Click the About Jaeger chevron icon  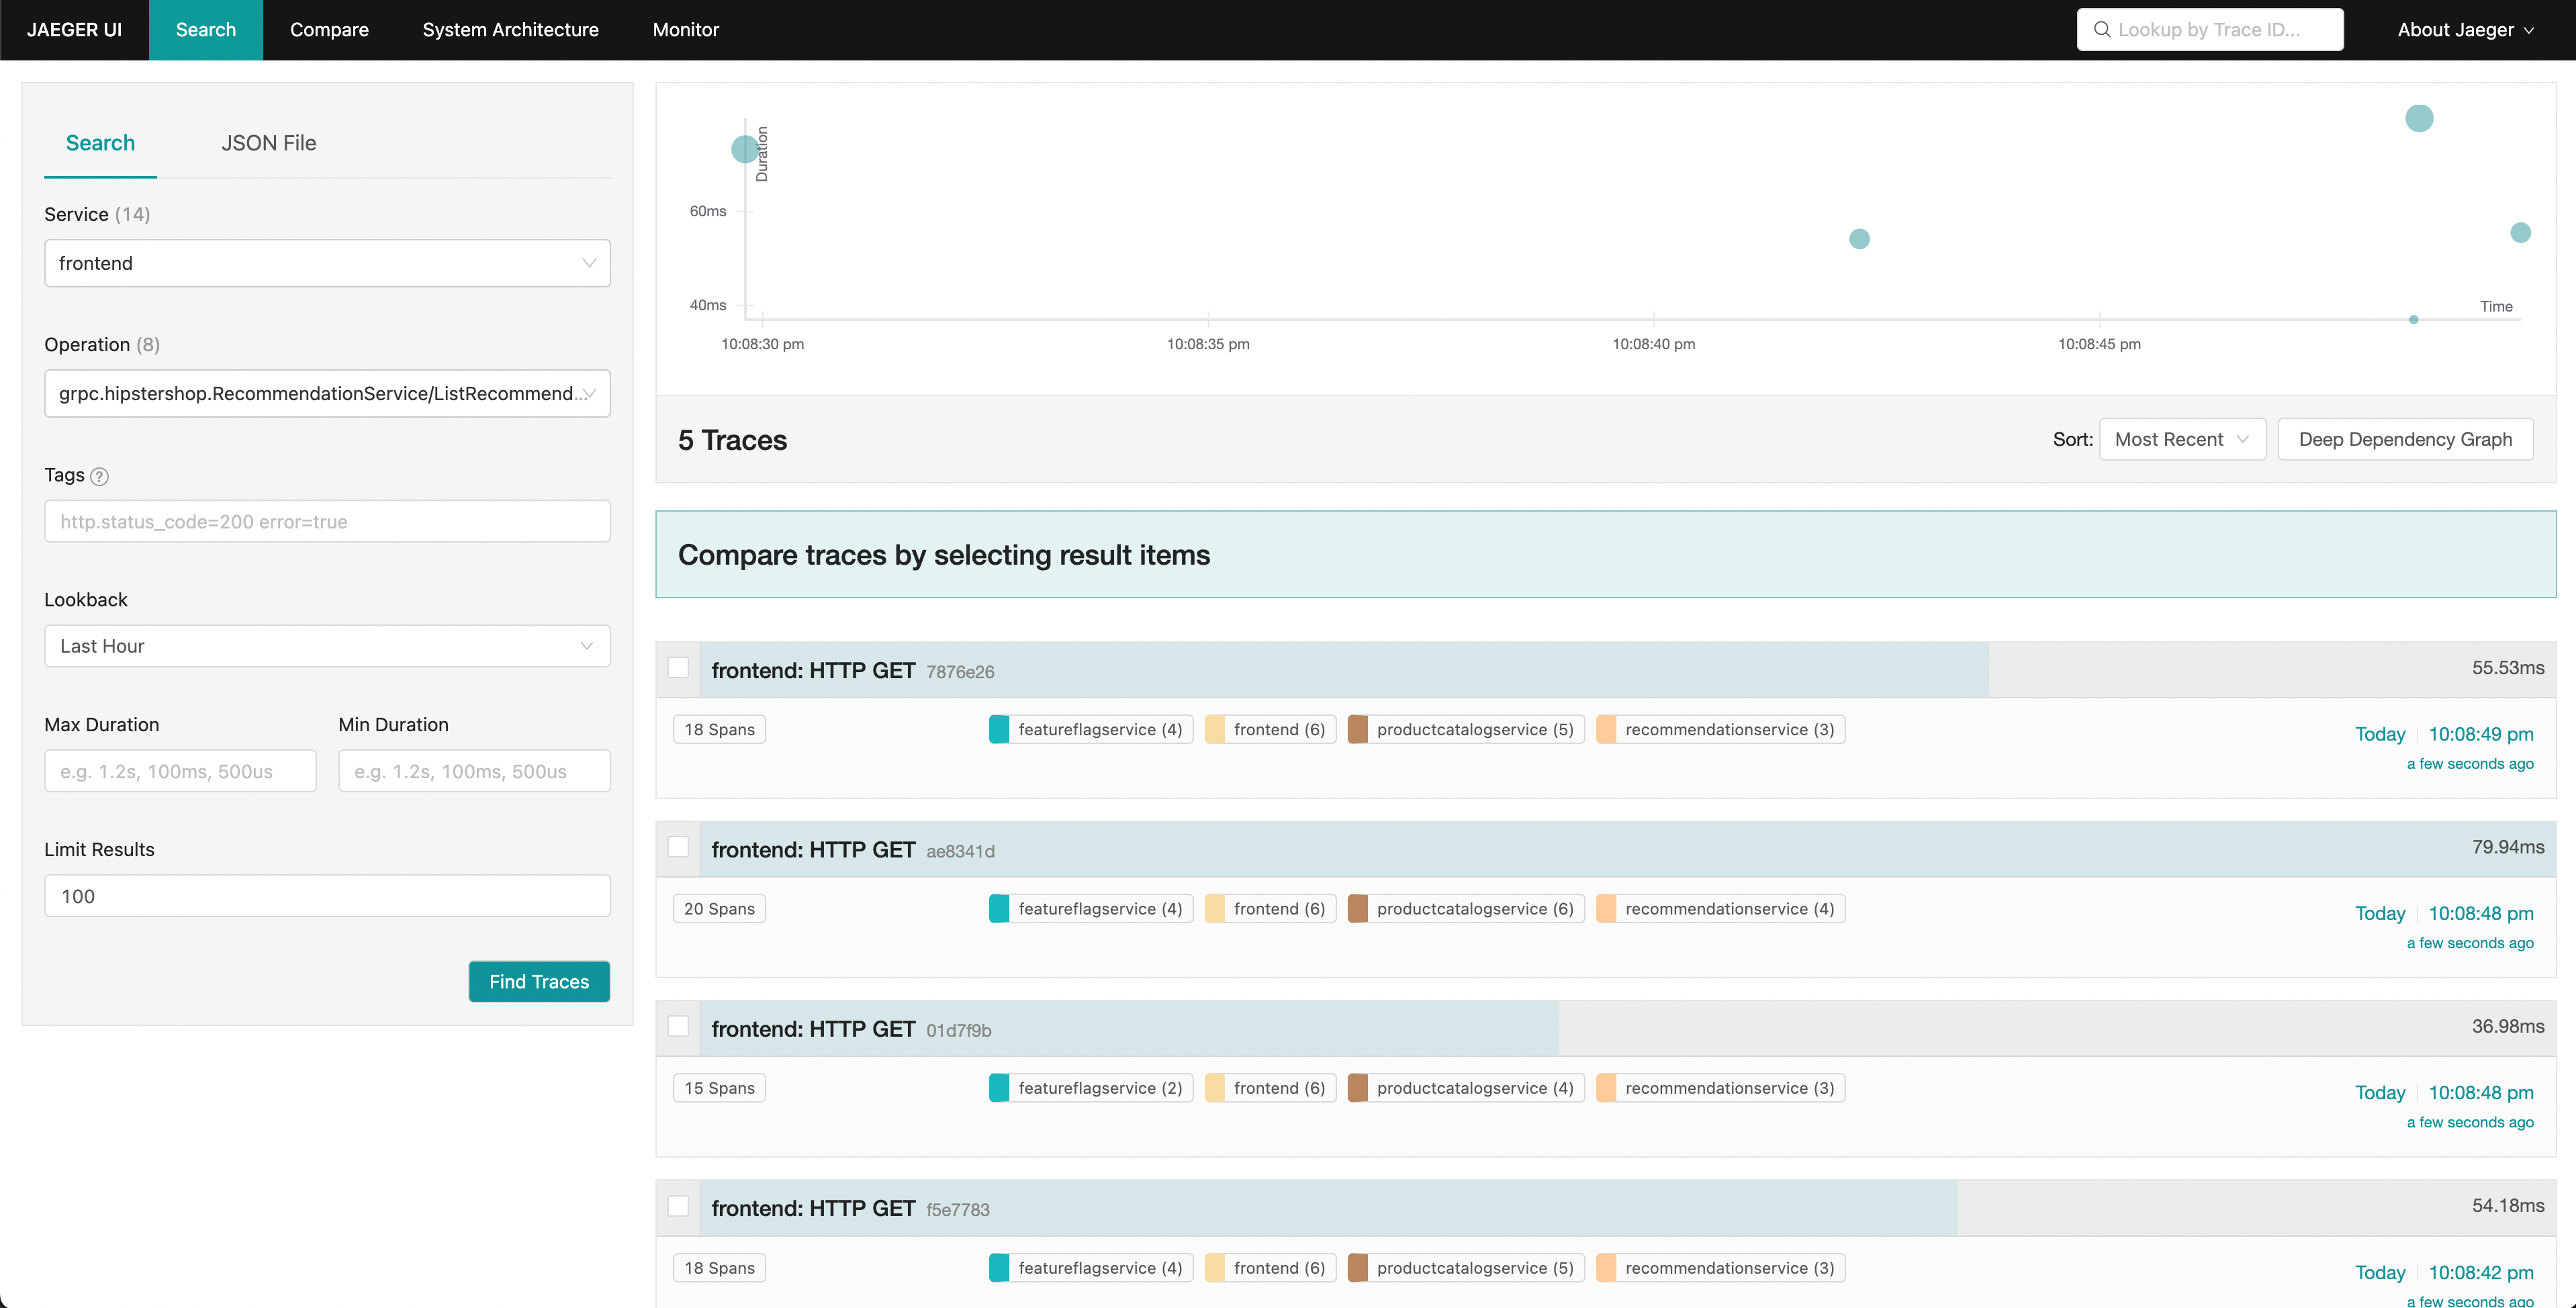pos(2530,31)
